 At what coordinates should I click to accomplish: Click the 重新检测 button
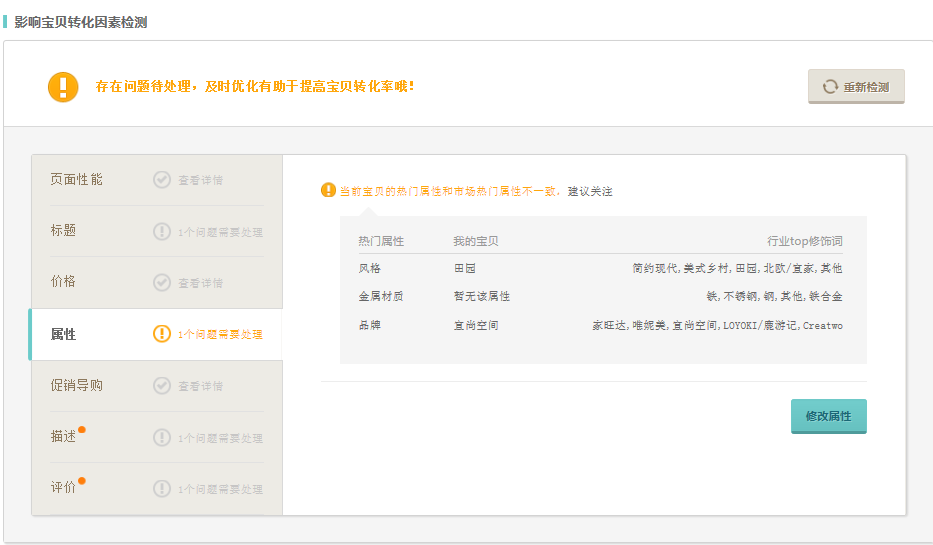(x=856, y=87)
